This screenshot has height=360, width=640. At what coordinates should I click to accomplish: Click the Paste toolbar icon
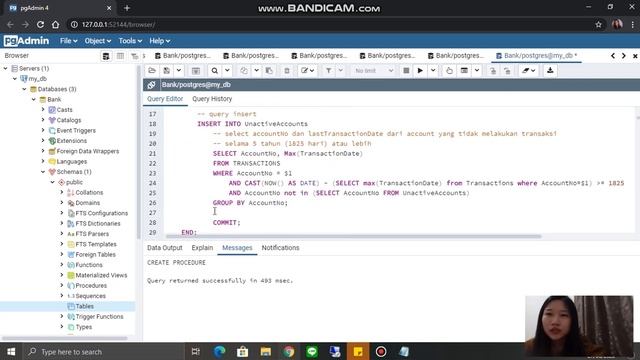coord(269,71)
